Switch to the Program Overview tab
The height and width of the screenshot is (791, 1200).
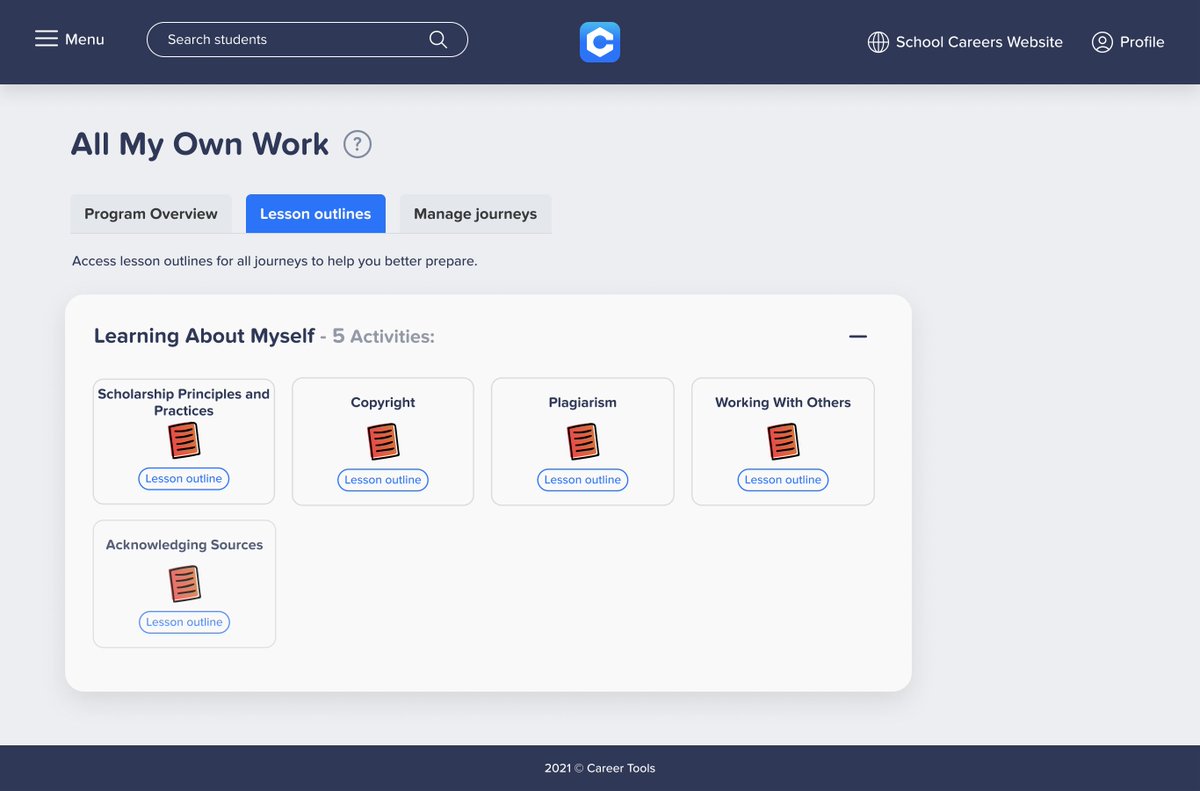(x=151, y=214)
